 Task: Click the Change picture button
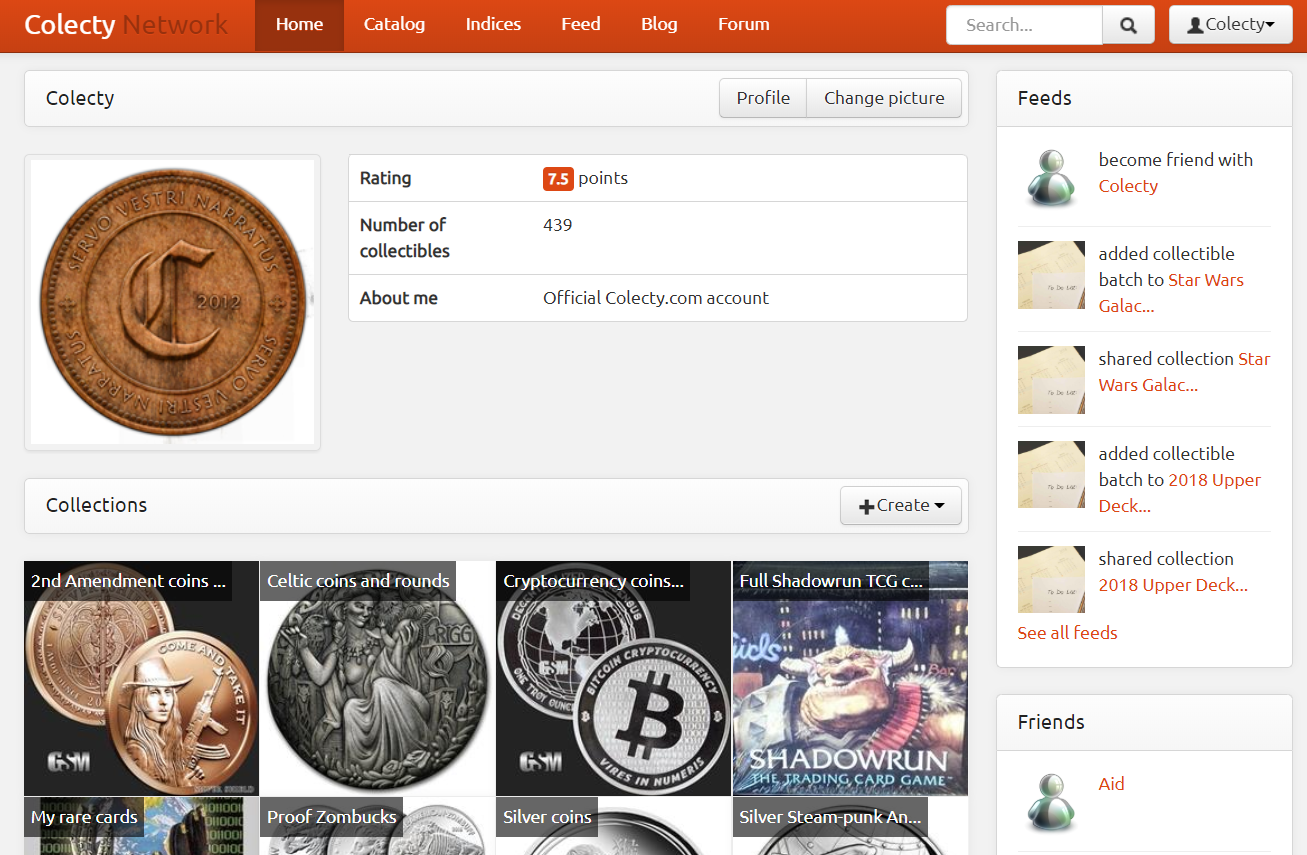(x=884, y=97)
